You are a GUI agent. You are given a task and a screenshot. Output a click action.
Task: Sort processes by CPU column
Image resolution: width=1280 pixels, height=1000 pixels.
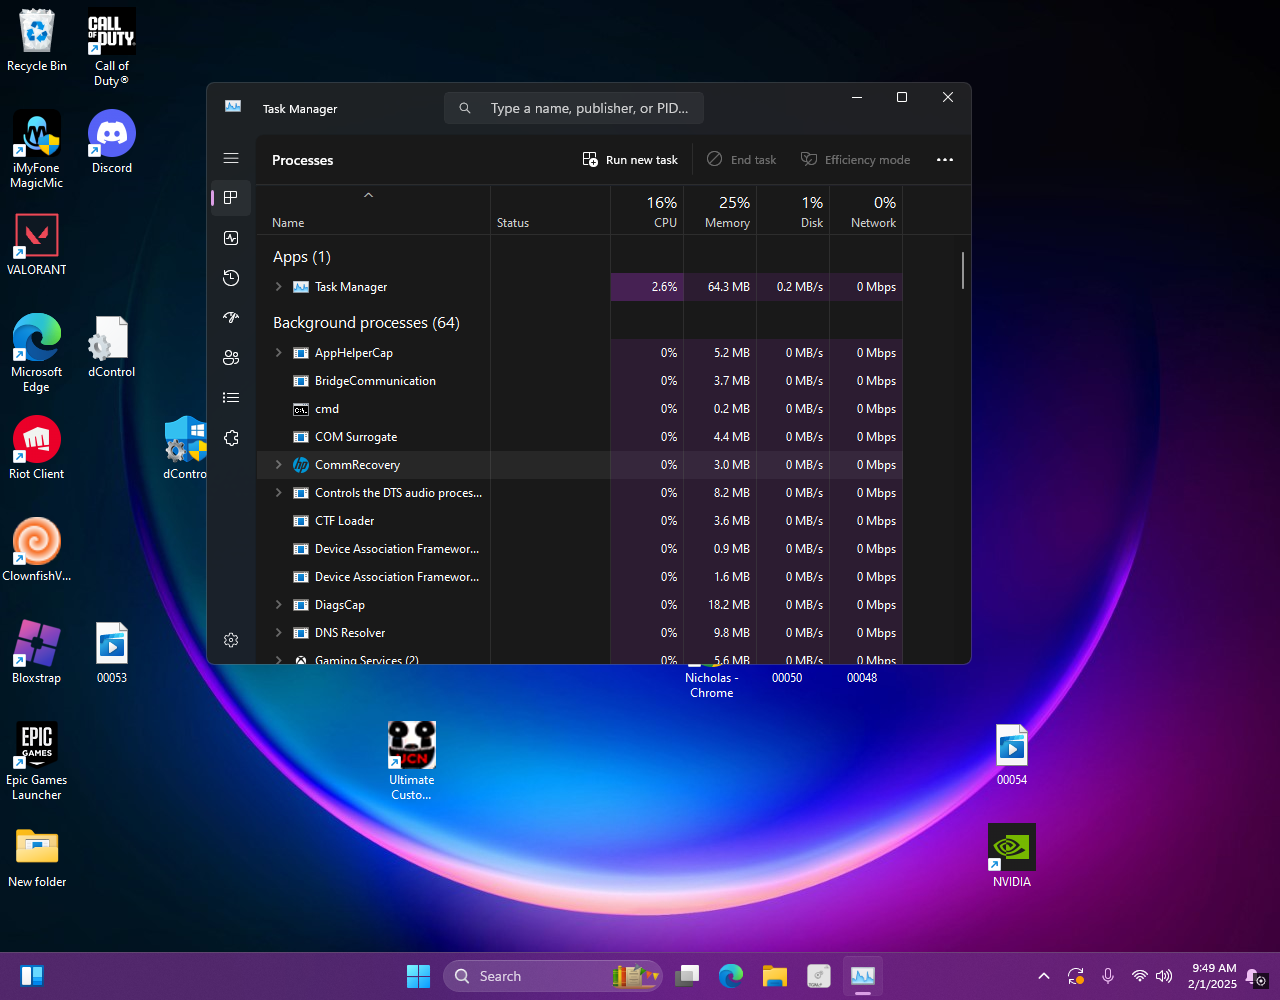click(x=647, y=212)
